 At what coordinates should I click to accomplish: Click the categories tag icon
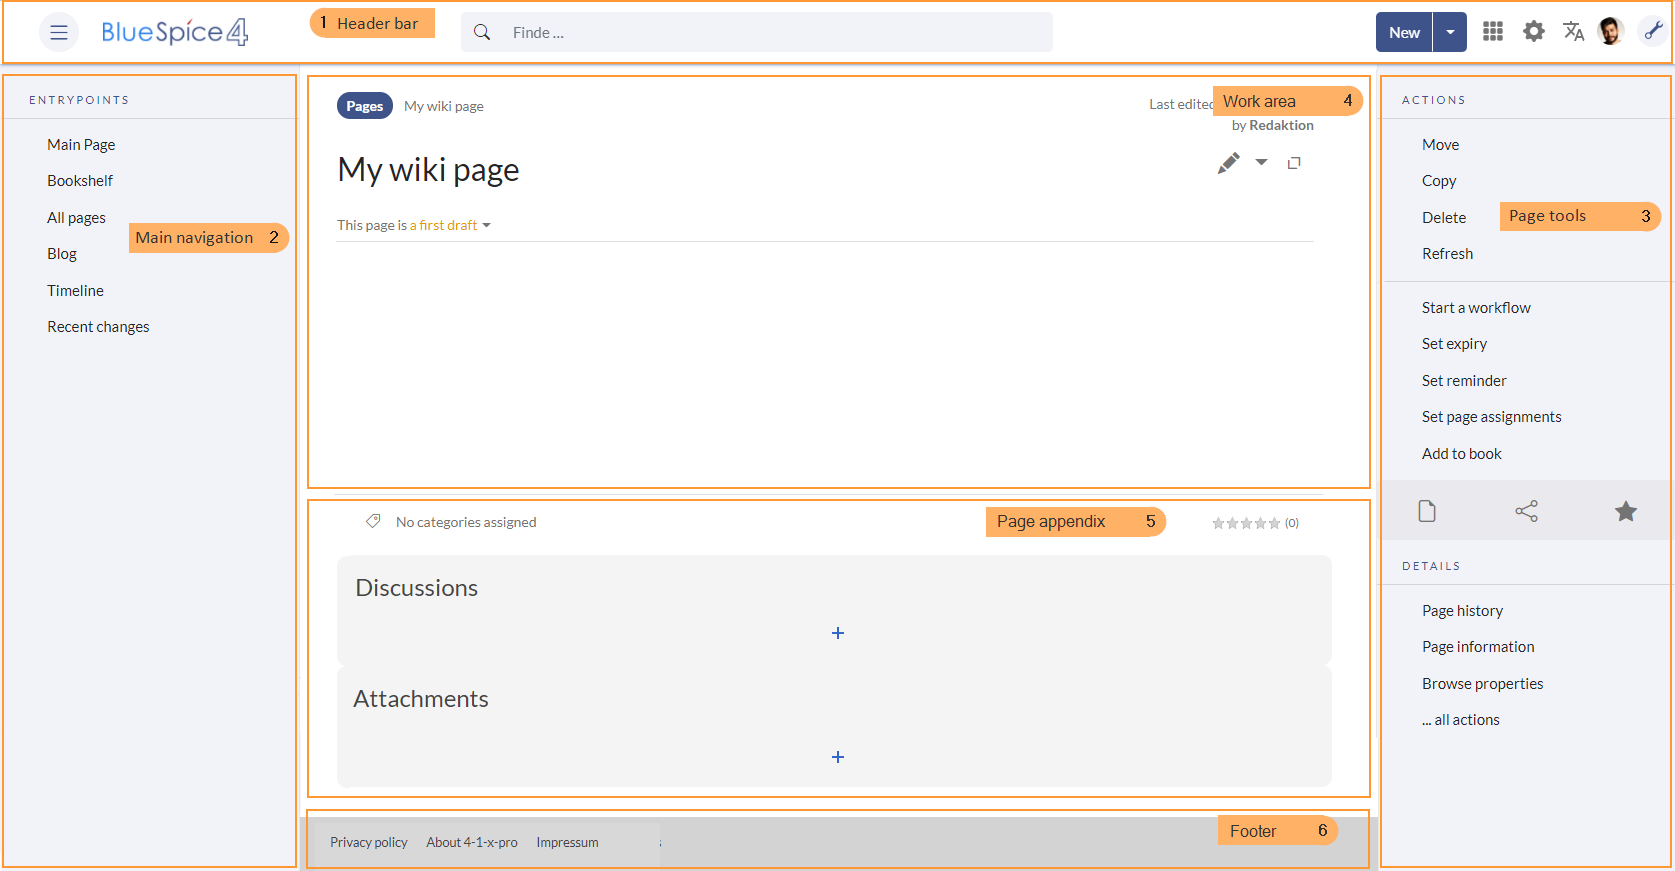click(373, 521)
